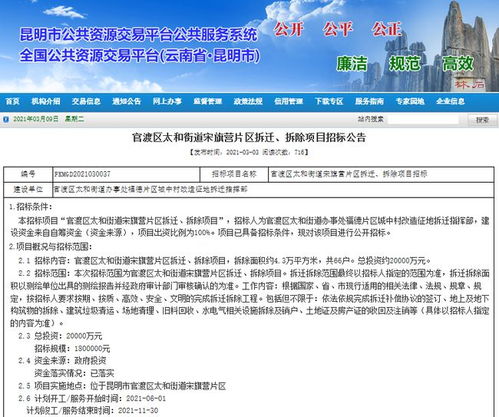Click the green 高效 slogan in banner

[458, 63]
